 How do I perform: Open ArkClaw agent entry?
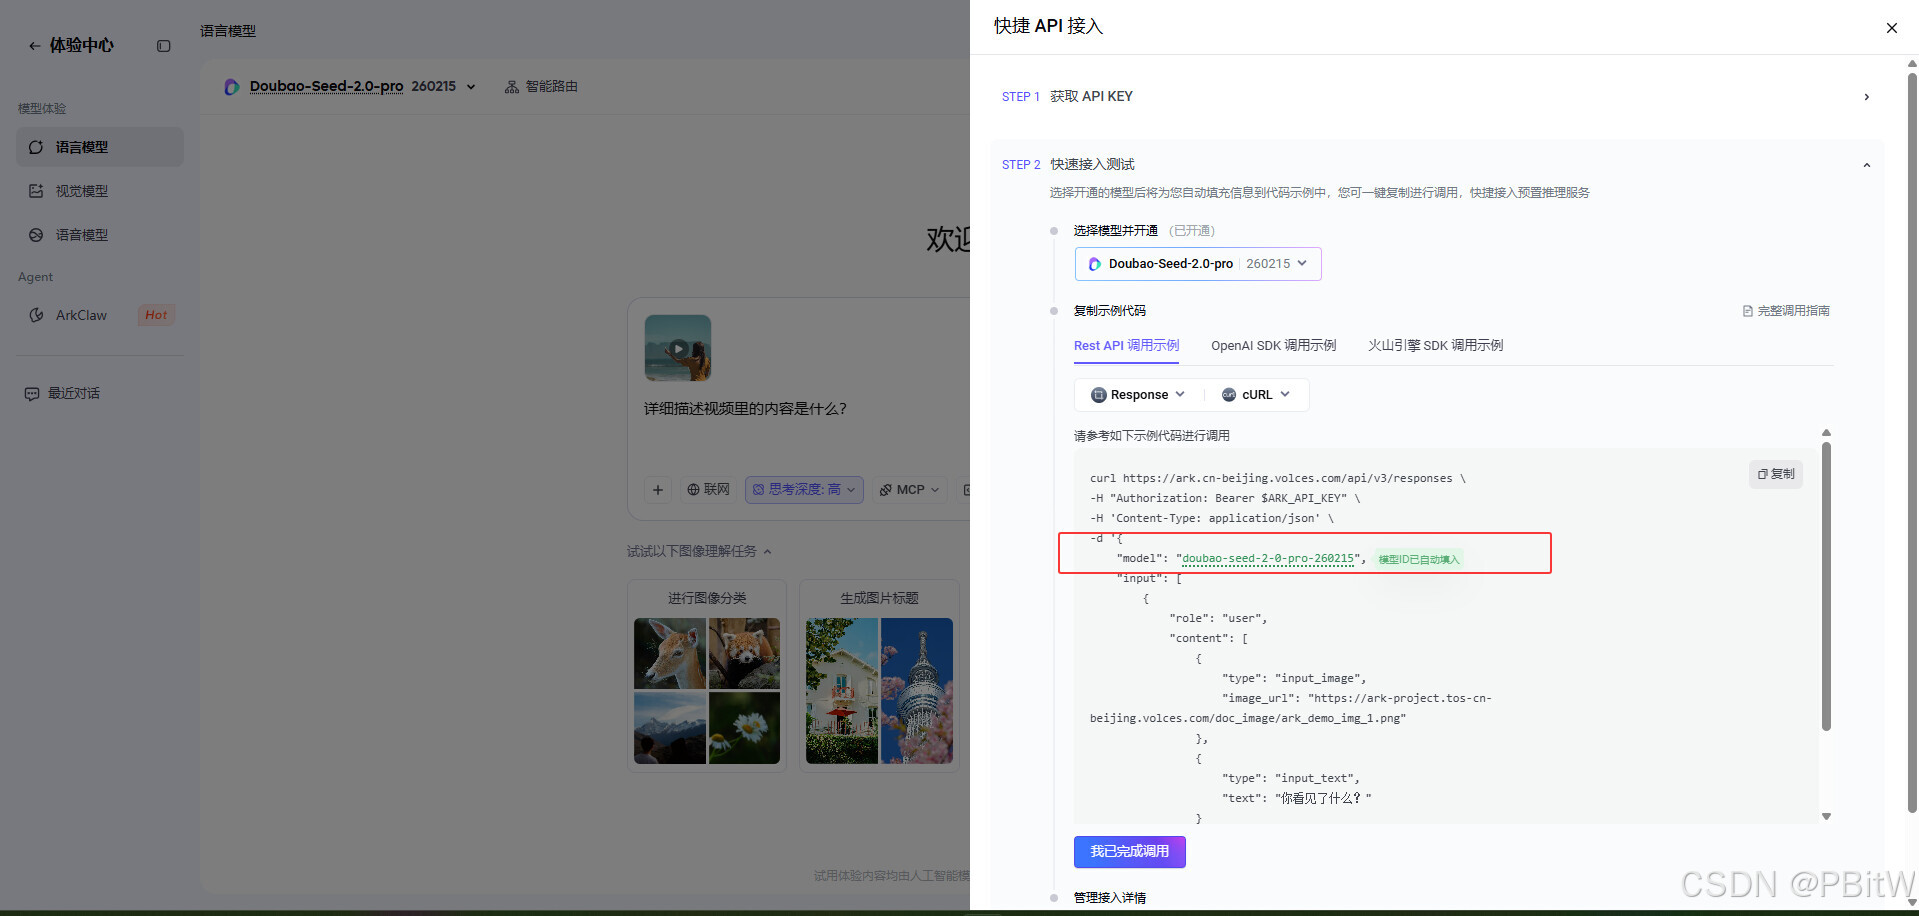(x=81, y=315)
